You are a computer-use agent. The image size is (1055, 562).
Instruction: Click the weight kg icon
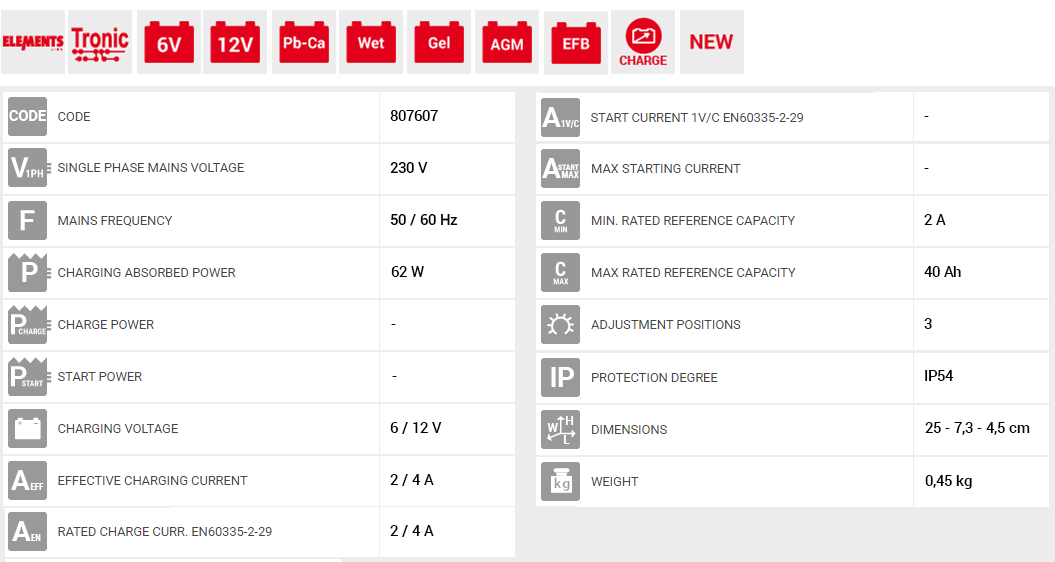560,481
